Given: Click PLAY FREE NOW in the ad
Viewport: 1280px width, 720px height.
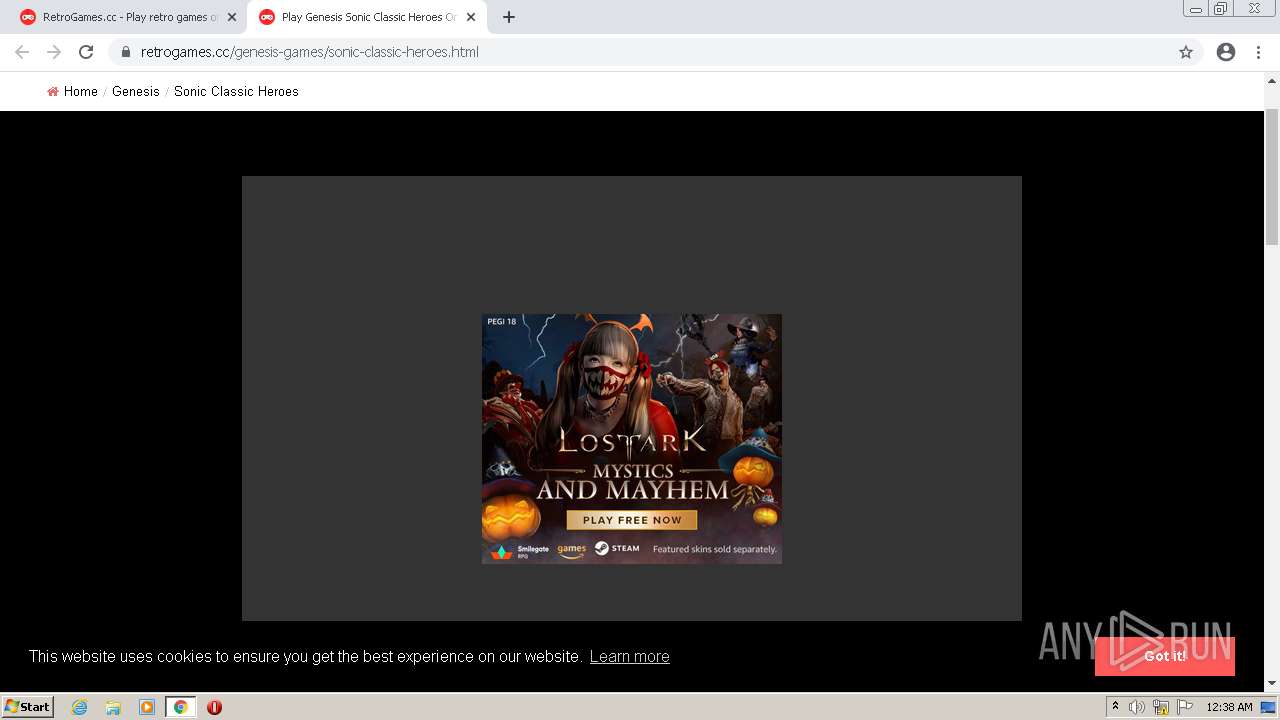Looking at the screenshot, I should click(632, 520).
